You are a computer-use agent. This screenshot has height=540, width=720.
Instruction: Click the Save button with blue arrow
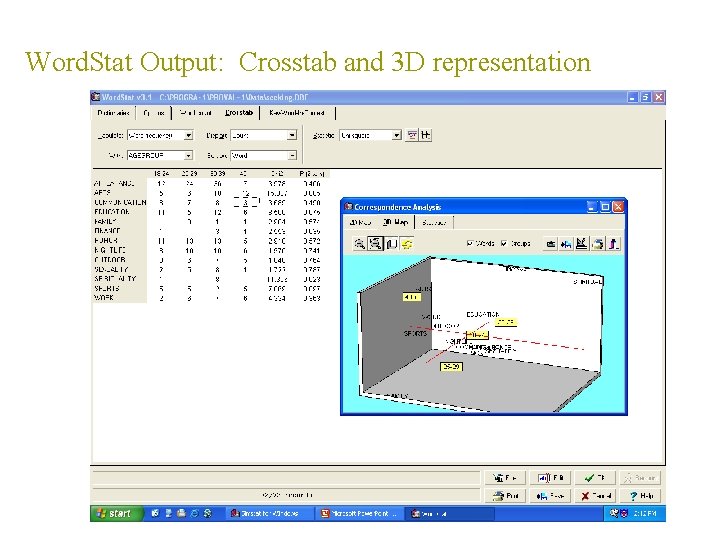550,496
